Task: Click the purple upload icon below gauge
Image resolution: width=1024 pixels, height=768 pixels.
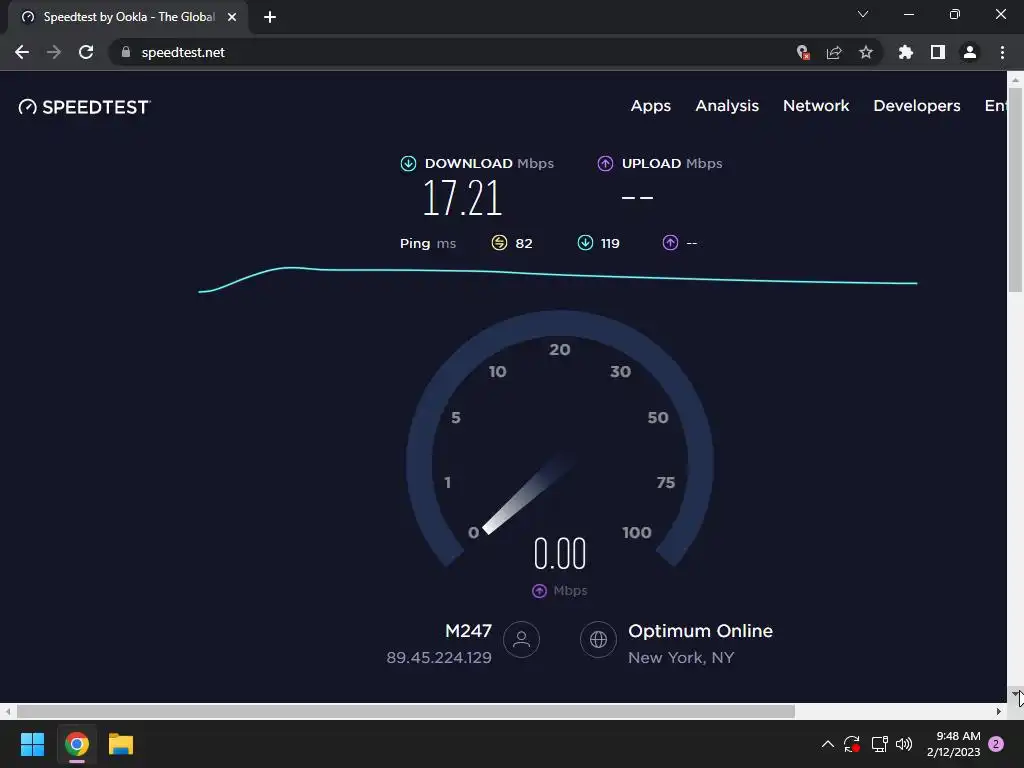Action: pyautogui.click(x=539, y=591)
